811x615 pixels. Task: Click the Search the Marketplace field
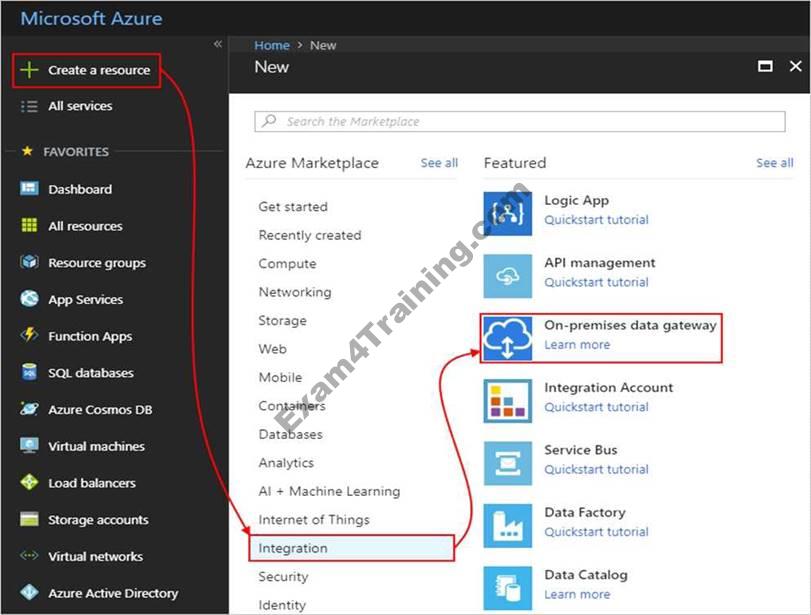[x=520, y=122]
